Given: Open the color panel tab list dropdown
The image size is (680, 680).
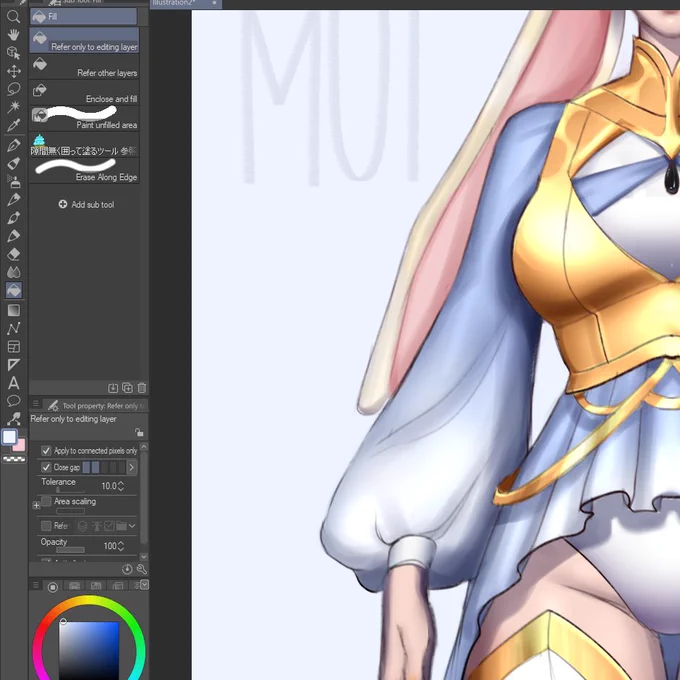Looking at the screenshot, I should 144,585.
